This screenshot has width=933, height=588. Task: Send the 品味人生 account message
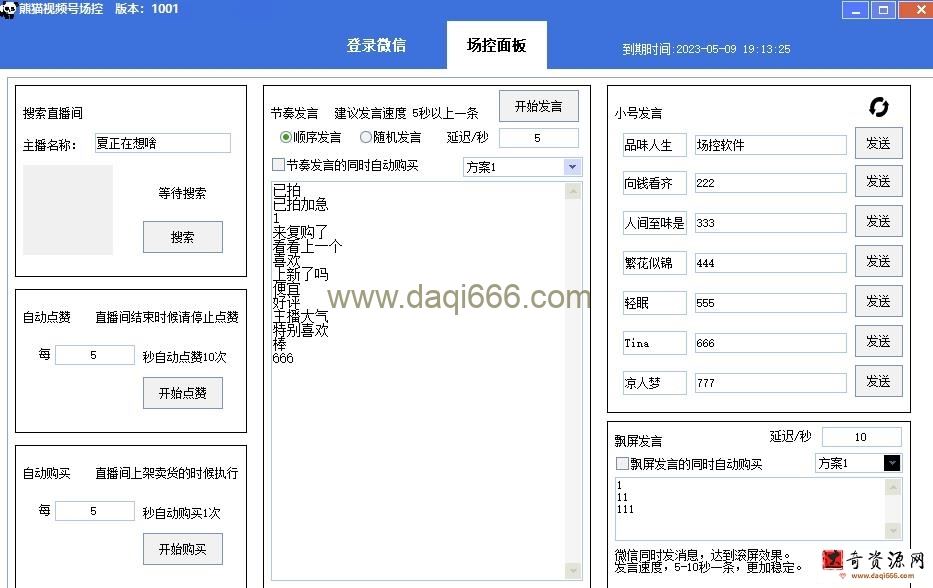[878, 143]
